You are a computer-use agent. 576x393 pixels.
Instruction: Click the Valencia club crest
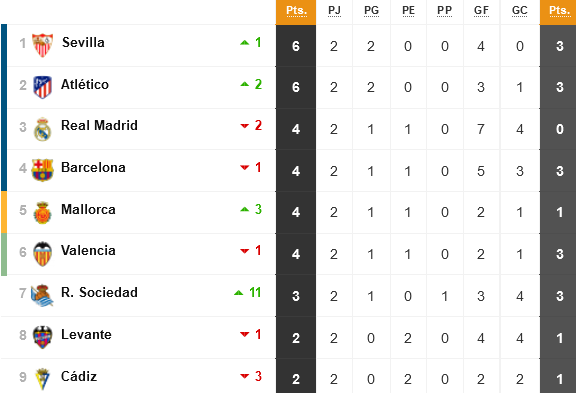pos(42,254)
